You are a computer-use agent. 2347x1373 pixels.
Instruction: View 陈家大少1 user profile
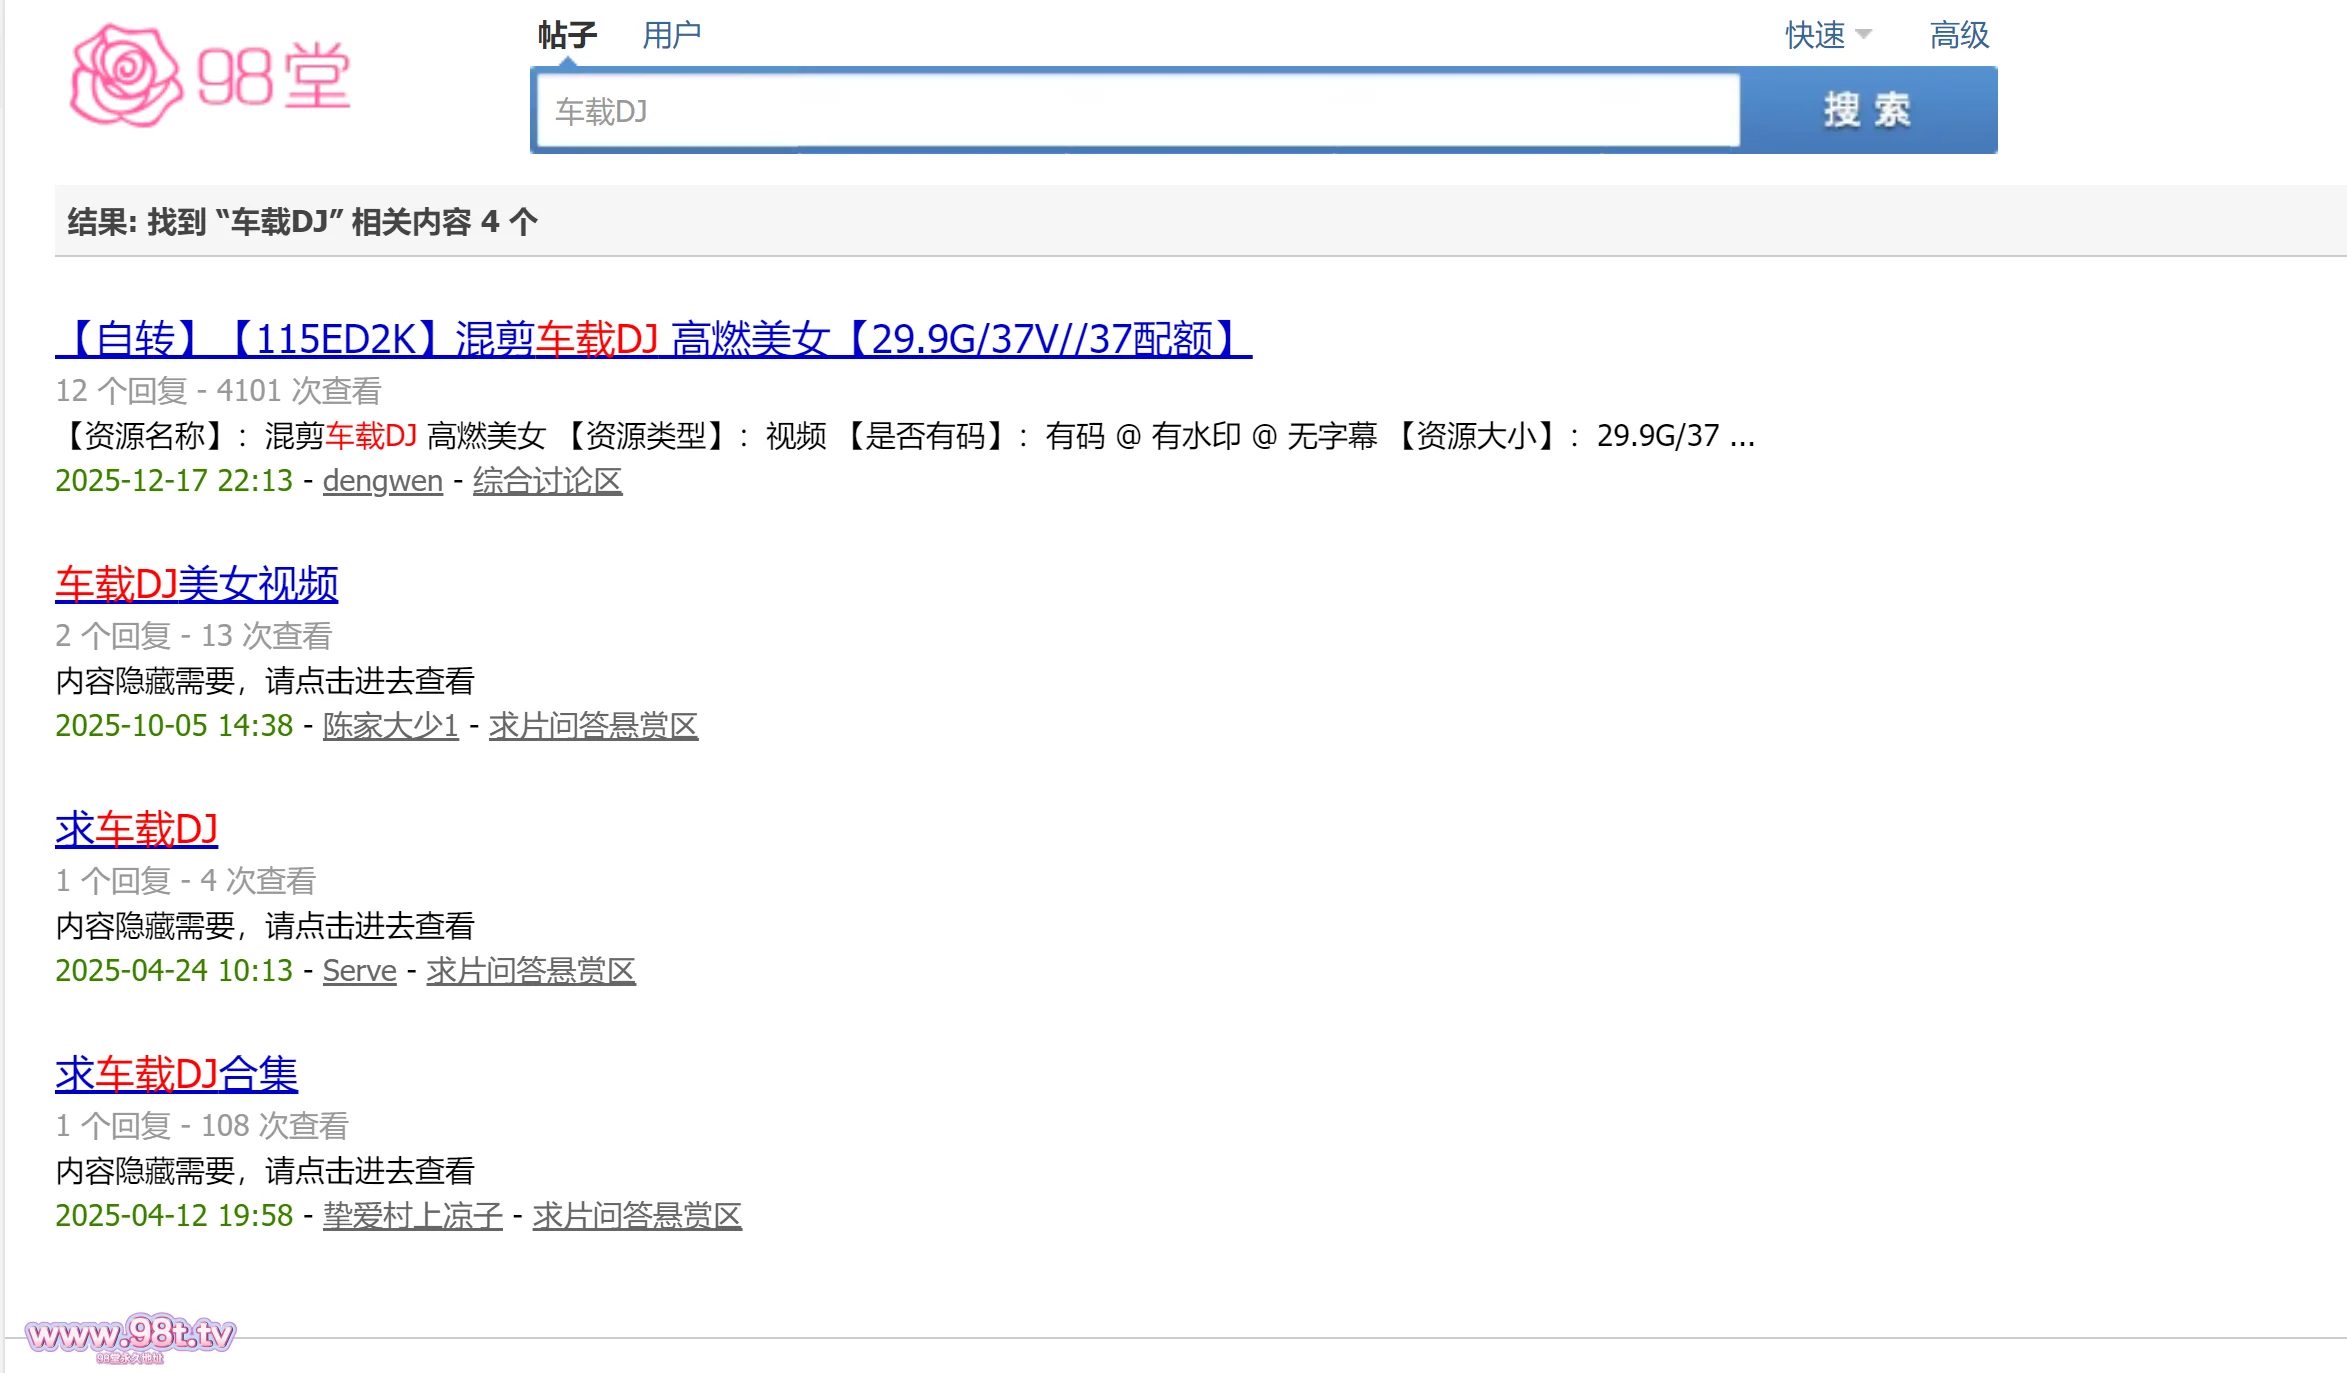point(390,726)
